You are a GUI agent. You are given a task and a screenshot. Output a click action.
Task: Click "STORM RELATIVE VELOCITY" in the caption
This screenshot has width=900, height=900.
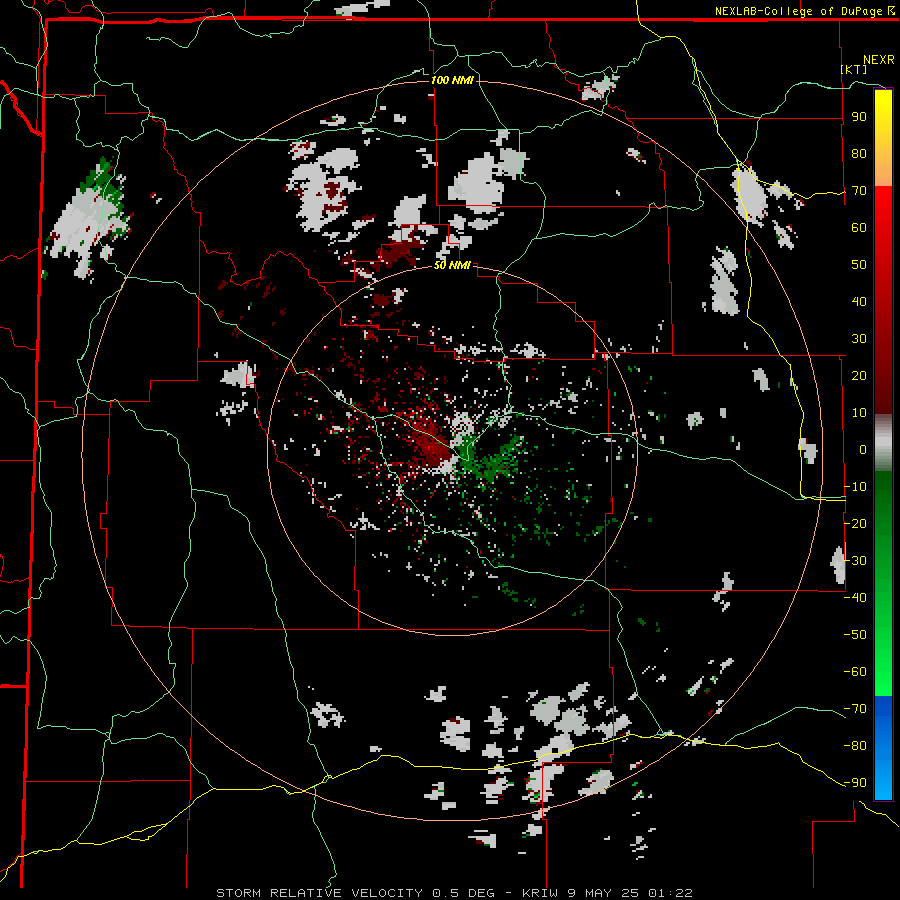tap(319, 893)
